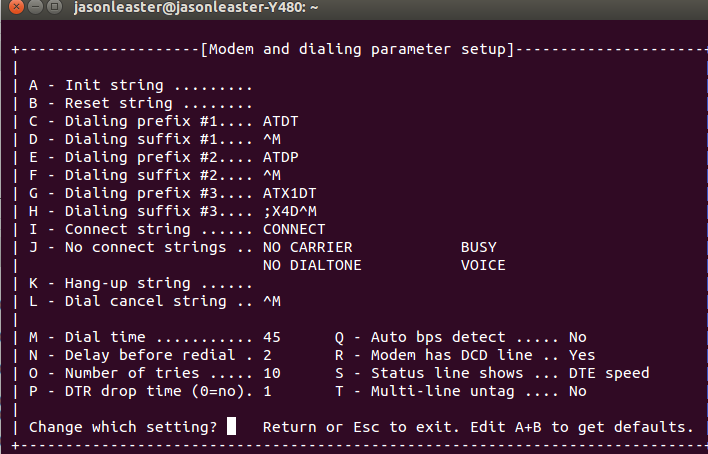
Task: Click the 'Change which setting?' input cursor
Action: pos(231,427)
